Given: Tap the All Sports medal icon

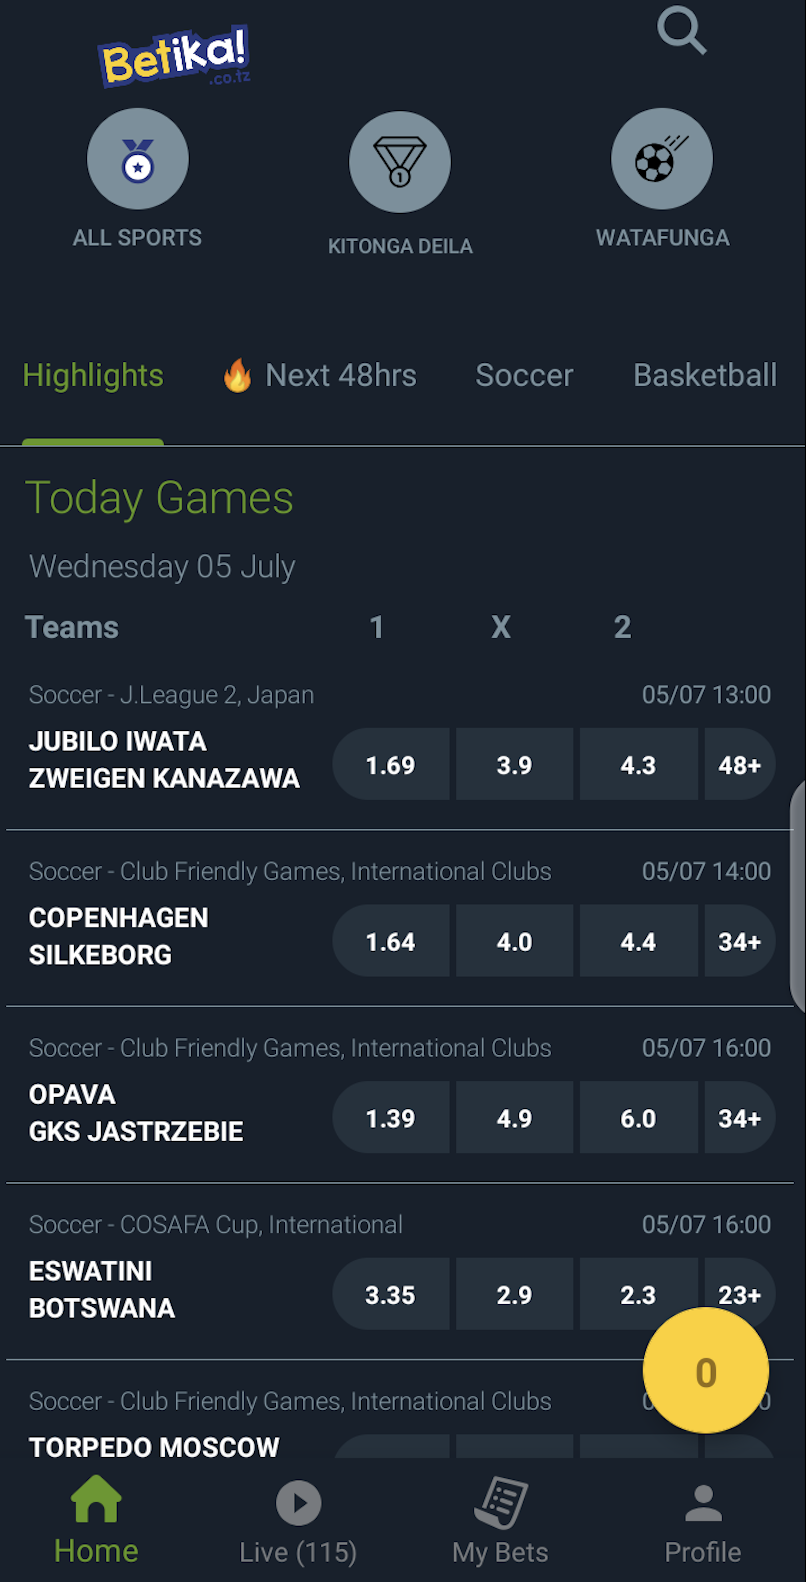Looking at the screenshot, I should 138,160.
